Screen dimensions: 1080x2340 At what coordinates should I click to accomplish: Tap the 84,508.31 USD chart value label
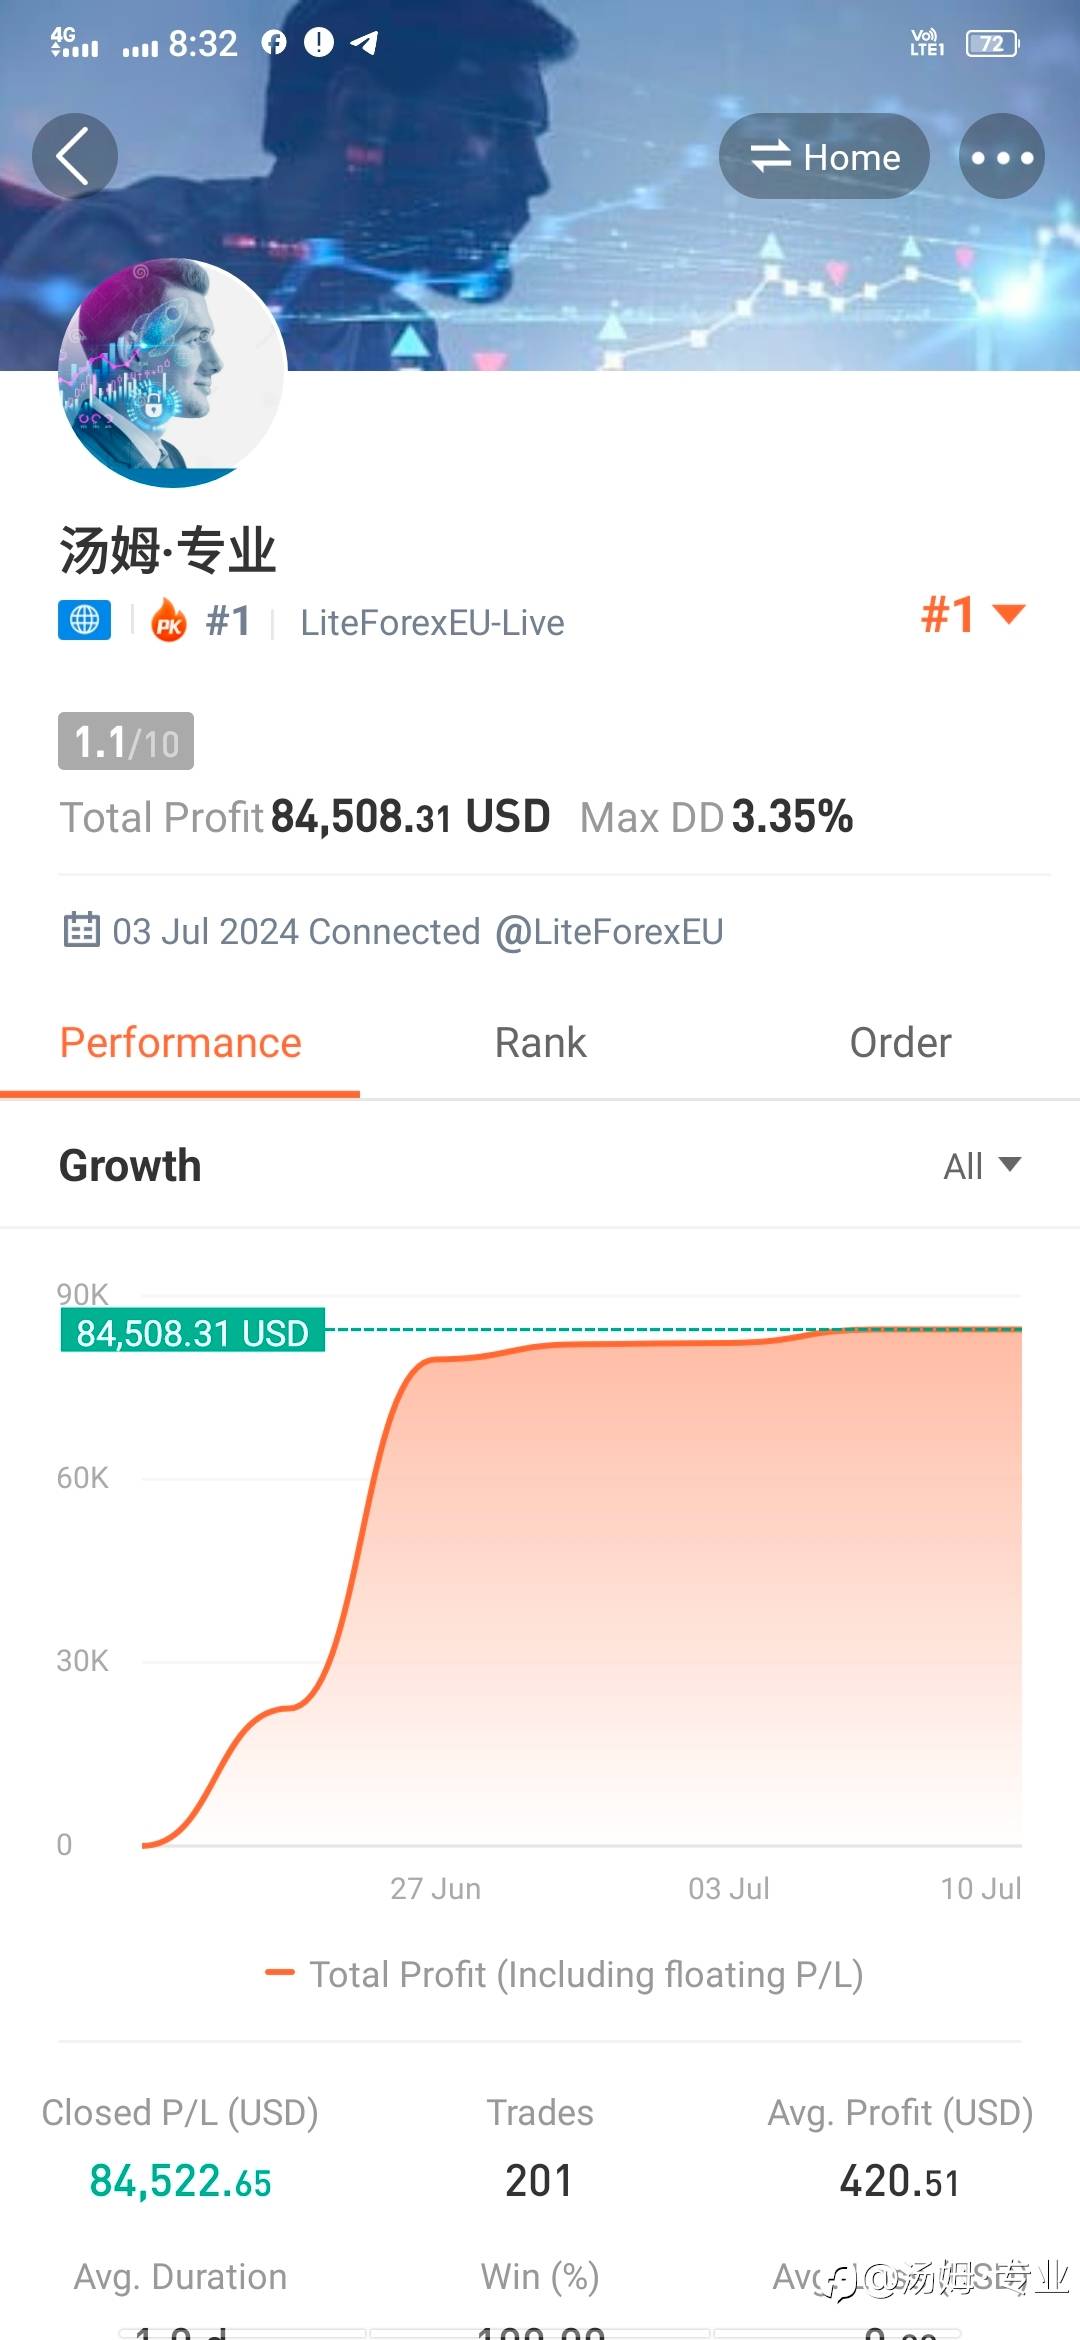193,1333
